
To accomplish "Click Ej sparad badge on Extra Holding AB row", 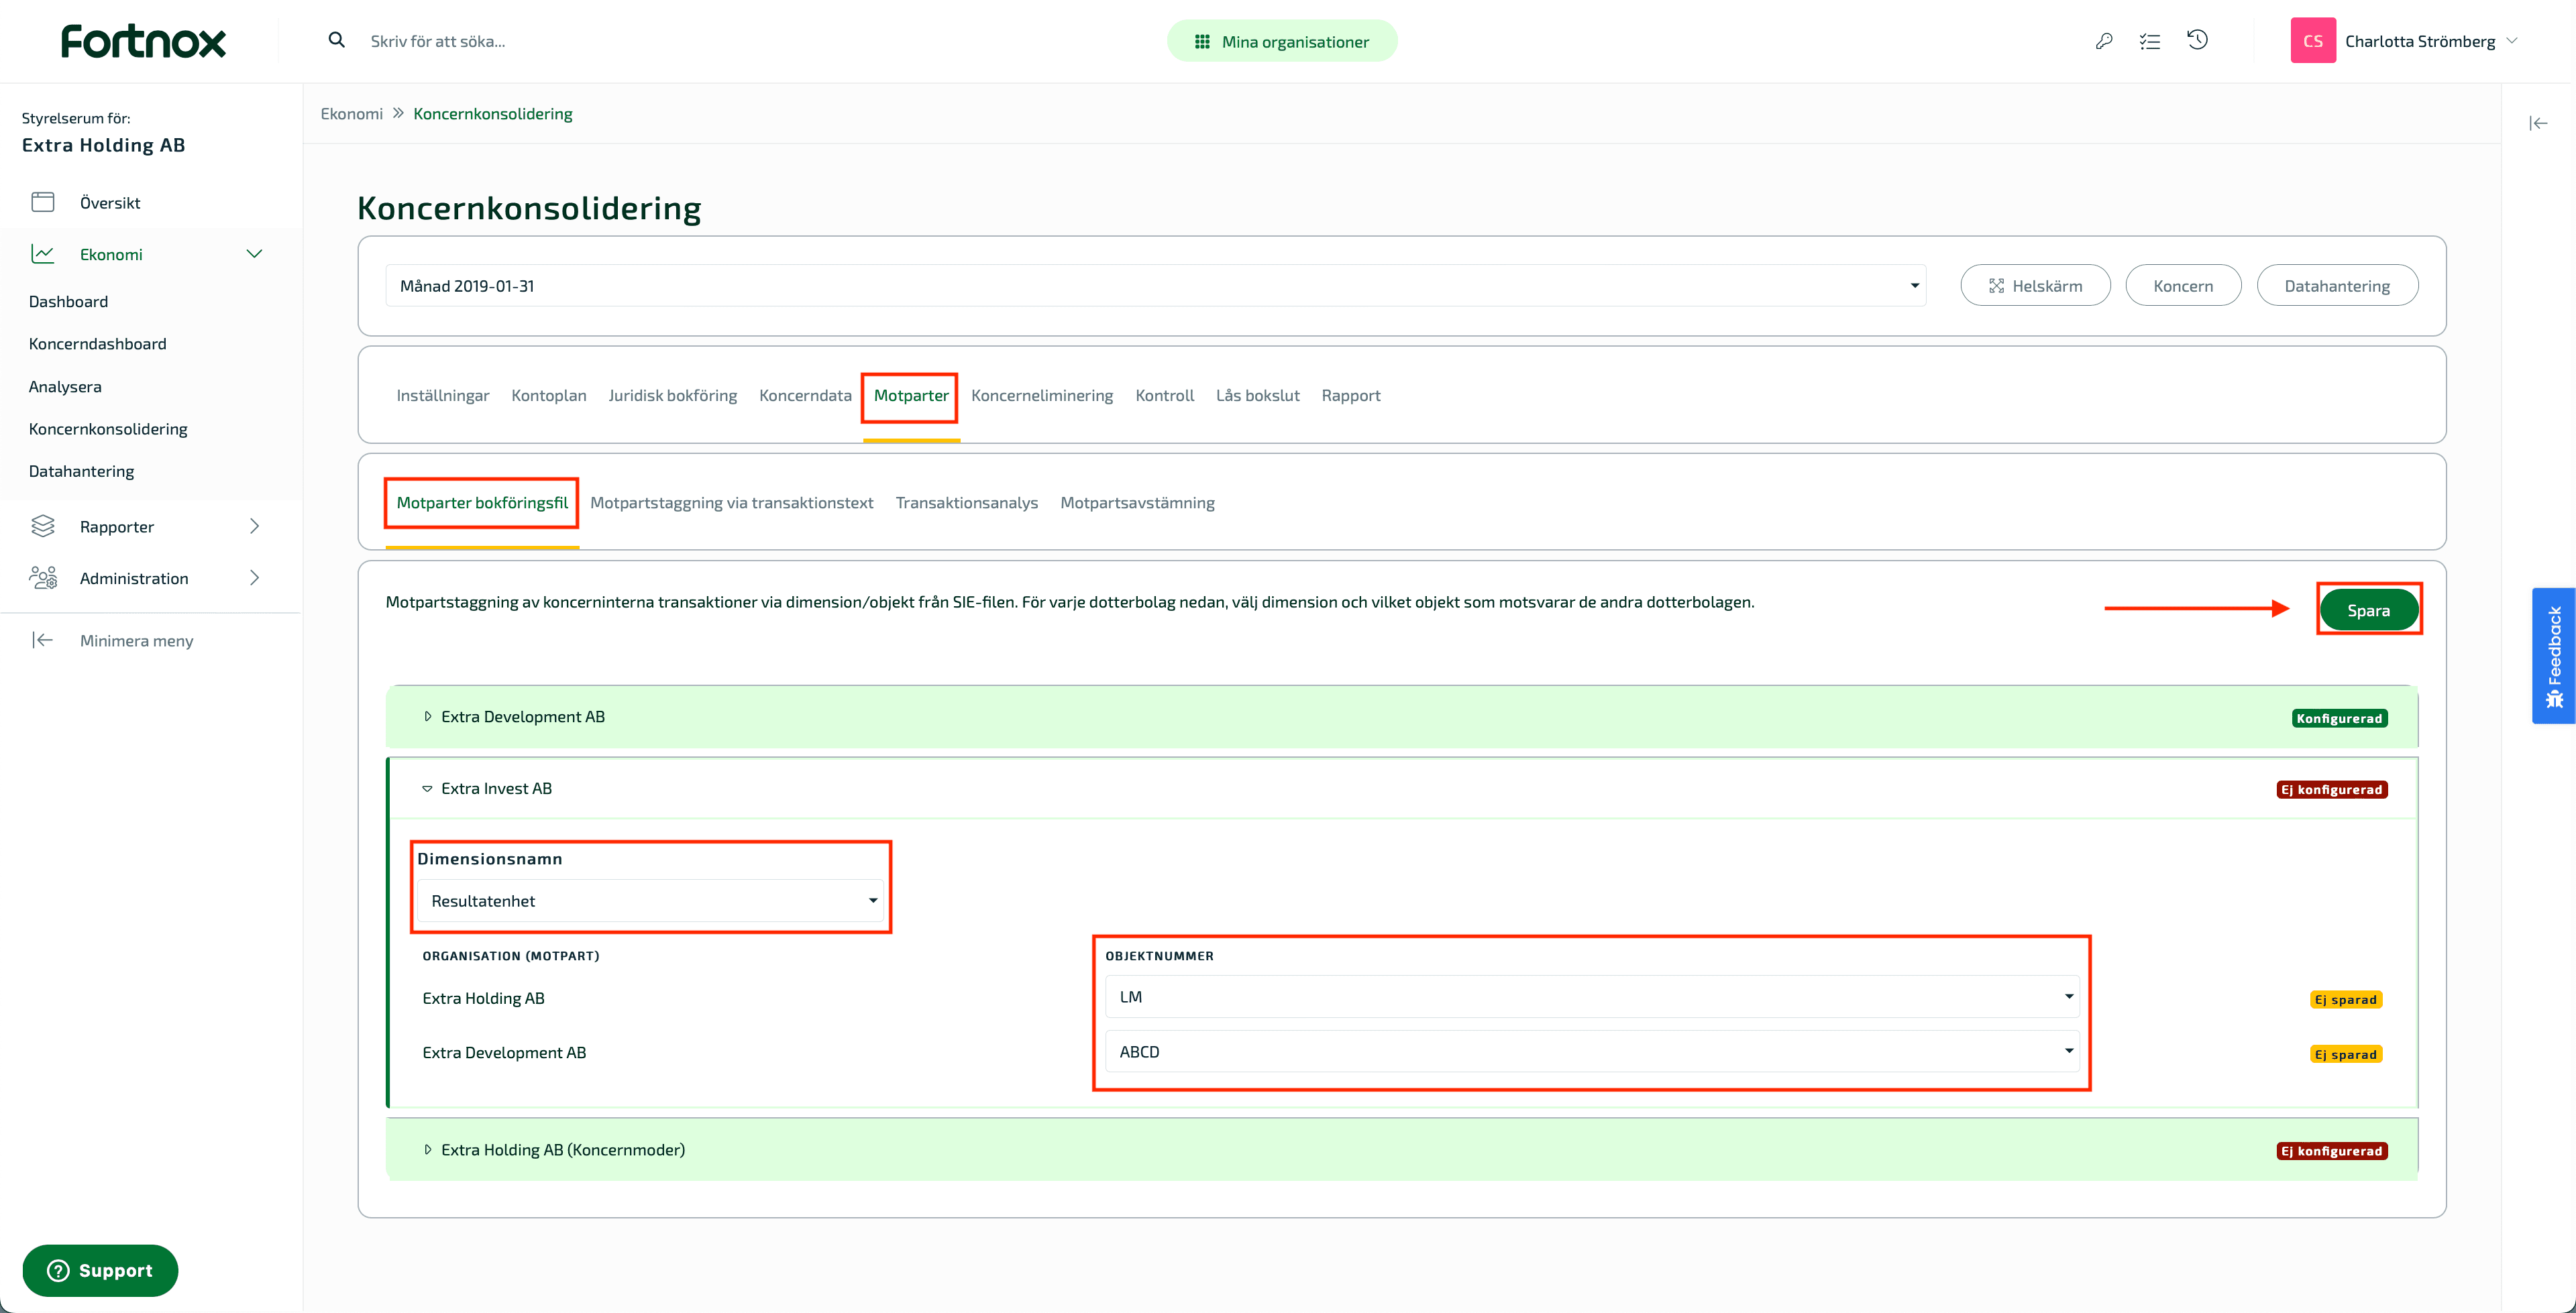I will [x=2345, y=999].
